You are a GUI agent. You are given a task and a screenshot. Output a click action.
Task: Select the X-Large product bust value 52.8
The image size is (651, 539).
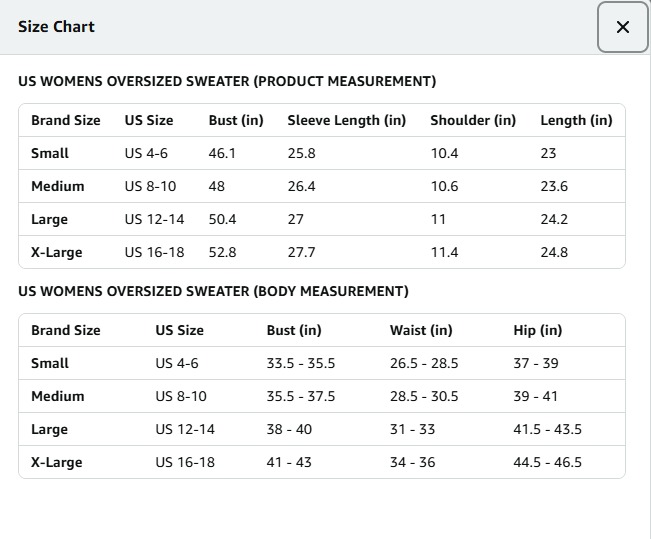coord(222,252)
